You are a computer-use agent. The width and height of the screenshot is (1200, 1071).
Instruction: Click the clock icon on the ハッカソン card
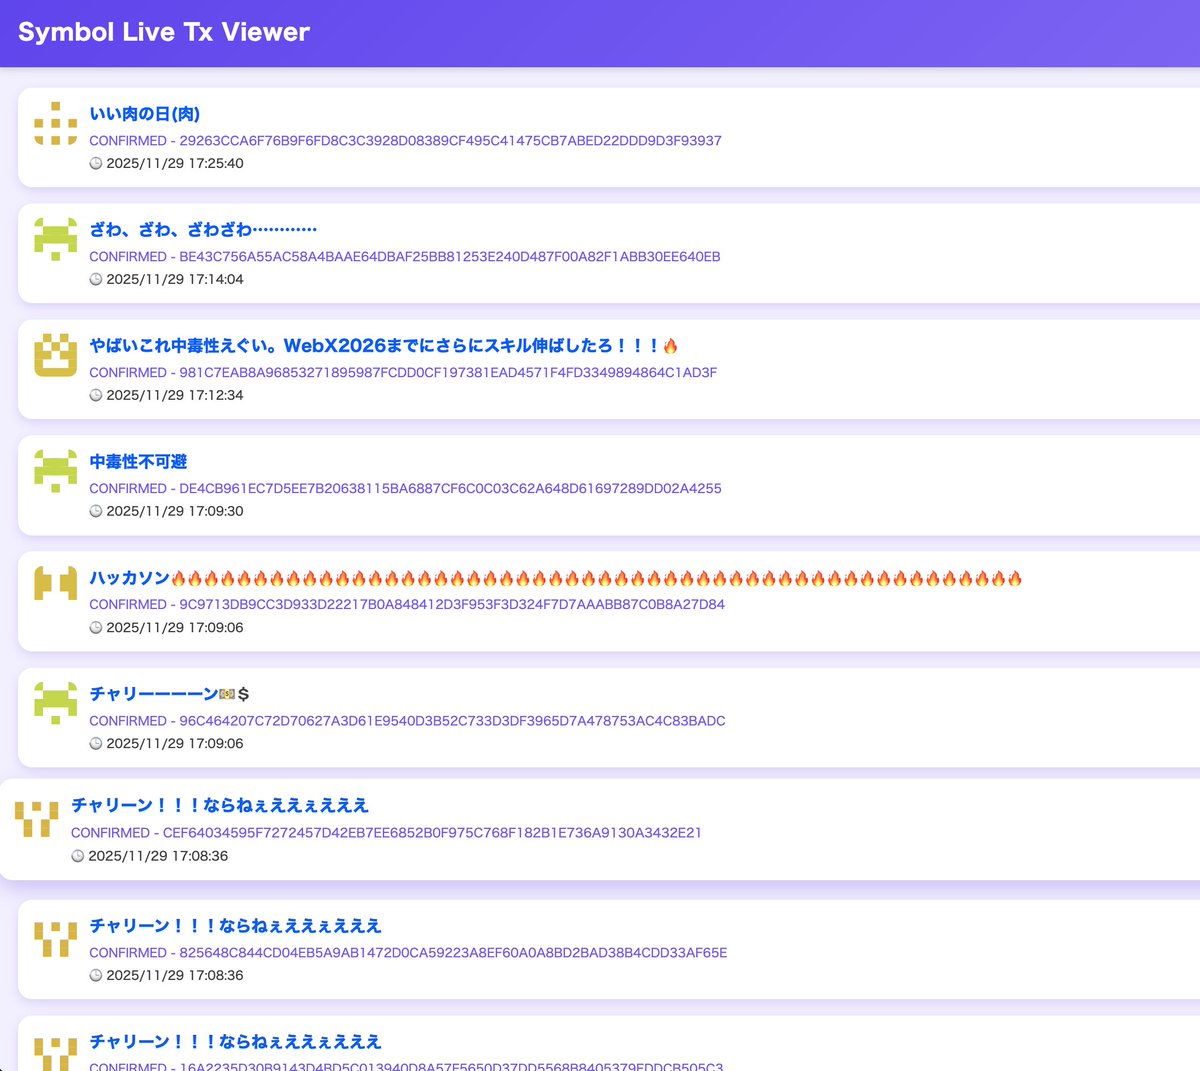(x=96, y=628)
